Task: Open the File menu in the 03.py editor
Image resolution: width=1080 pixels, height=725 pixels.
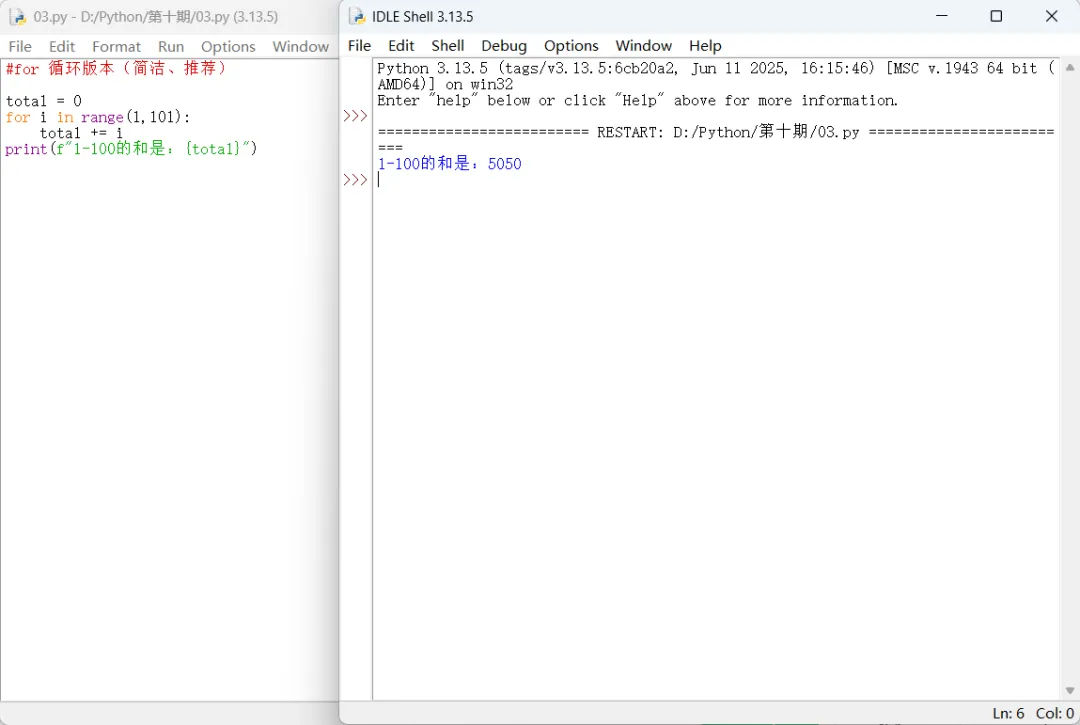Action: [x=20, y=46]
